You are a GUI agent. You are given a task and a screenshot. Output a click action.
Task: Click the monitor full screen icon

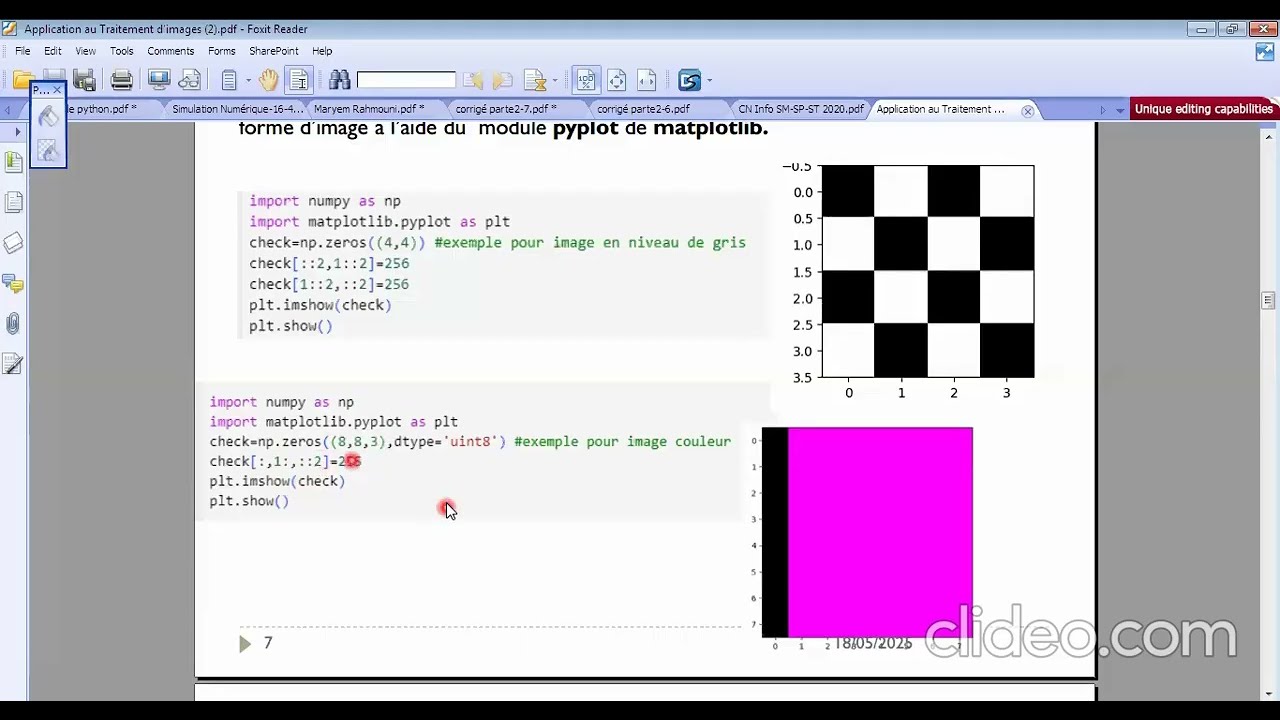click(159, 80)
